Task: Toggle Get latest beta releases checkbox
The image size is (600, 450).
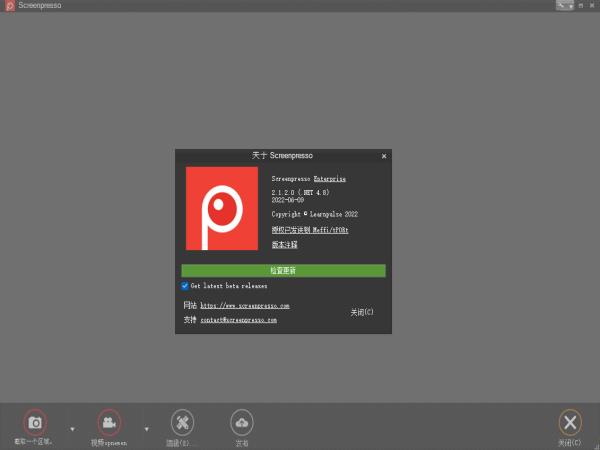Action: (185, 286)
